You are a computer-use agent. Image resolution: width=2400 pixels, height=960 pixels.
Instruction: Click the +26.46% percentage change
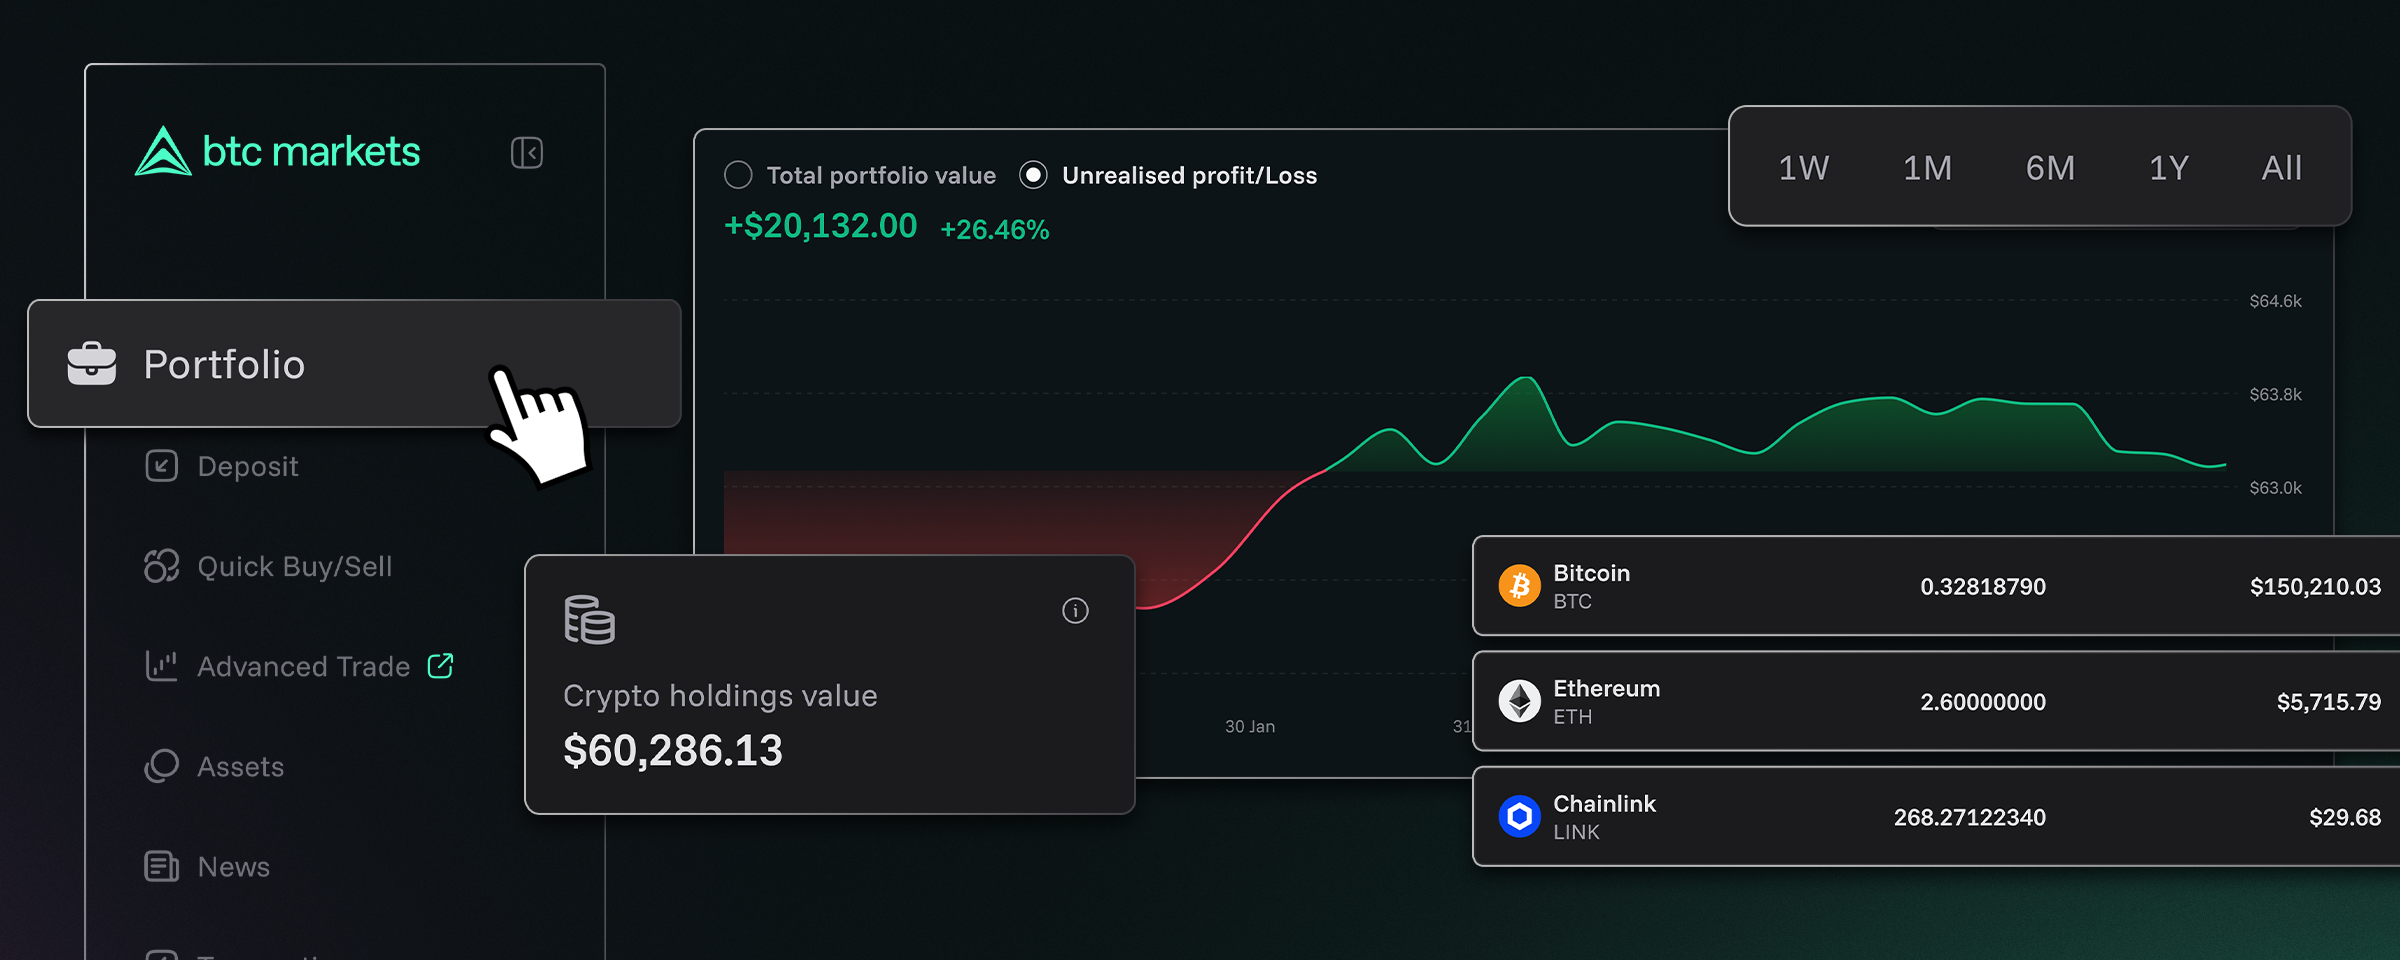pyautogui.click(x=995, y=230)
